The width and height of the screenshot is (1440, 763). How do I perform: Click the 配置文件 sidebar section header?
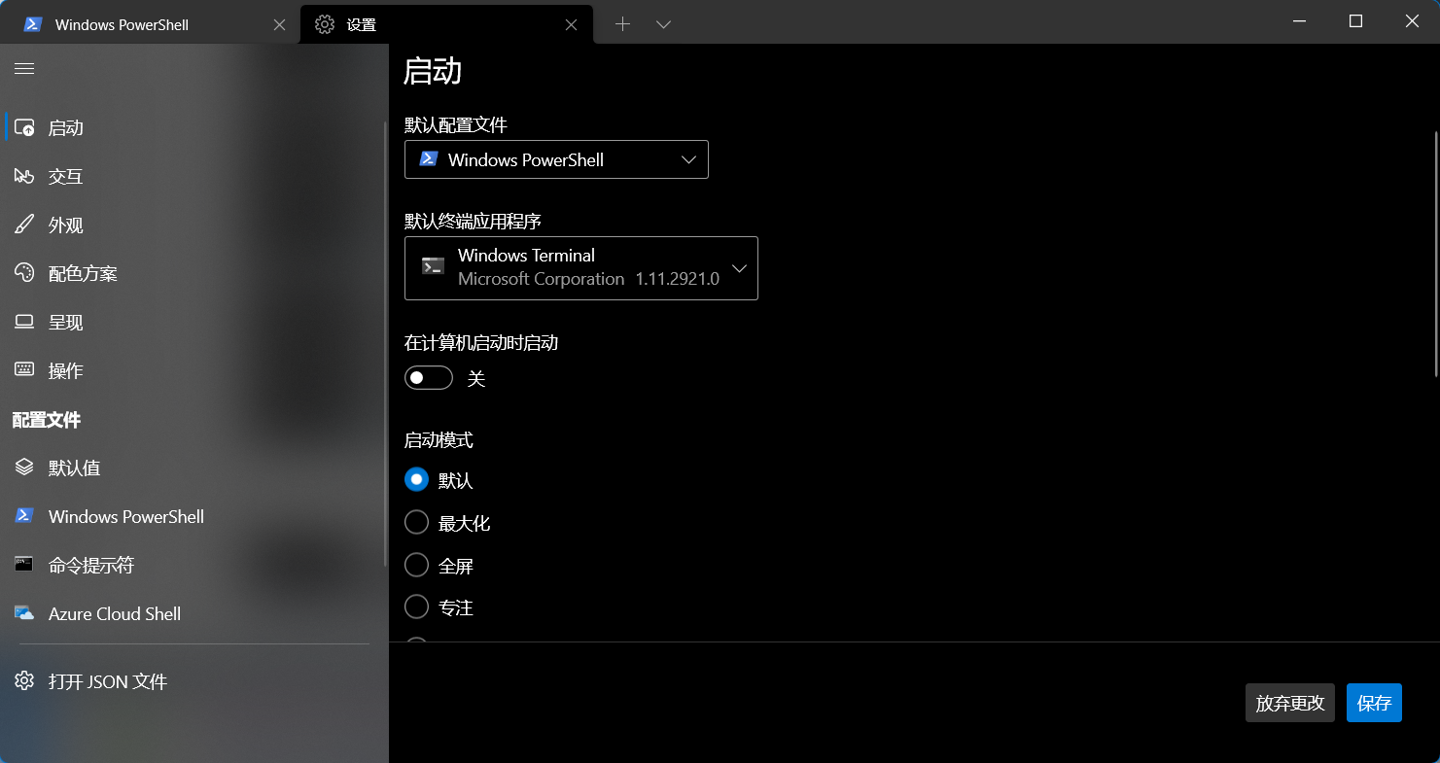tap(46, 420)
